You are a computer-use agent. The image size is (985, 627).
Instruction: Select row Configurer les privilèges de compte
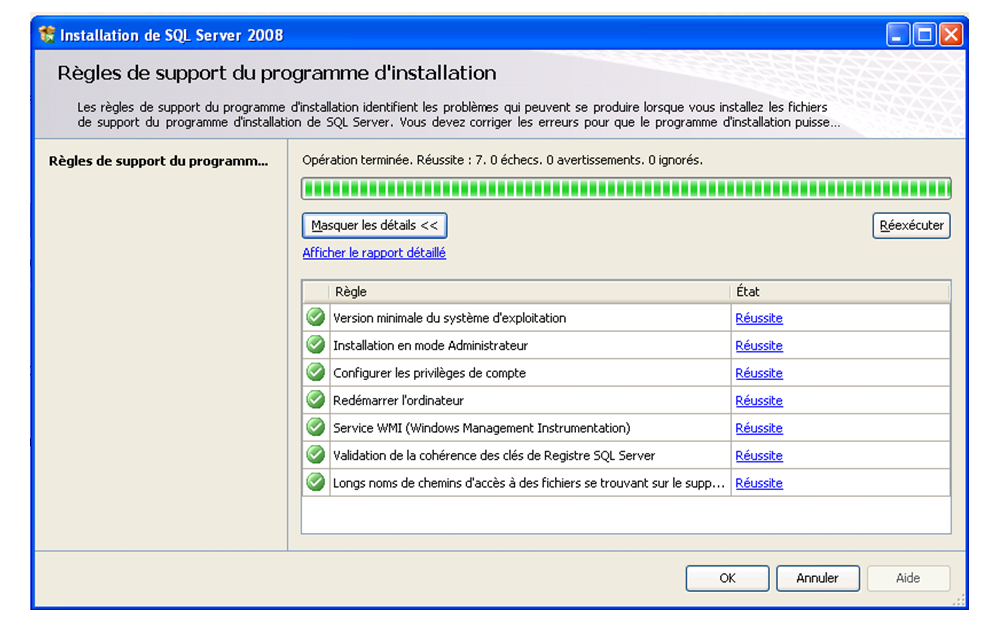(626, 373)
